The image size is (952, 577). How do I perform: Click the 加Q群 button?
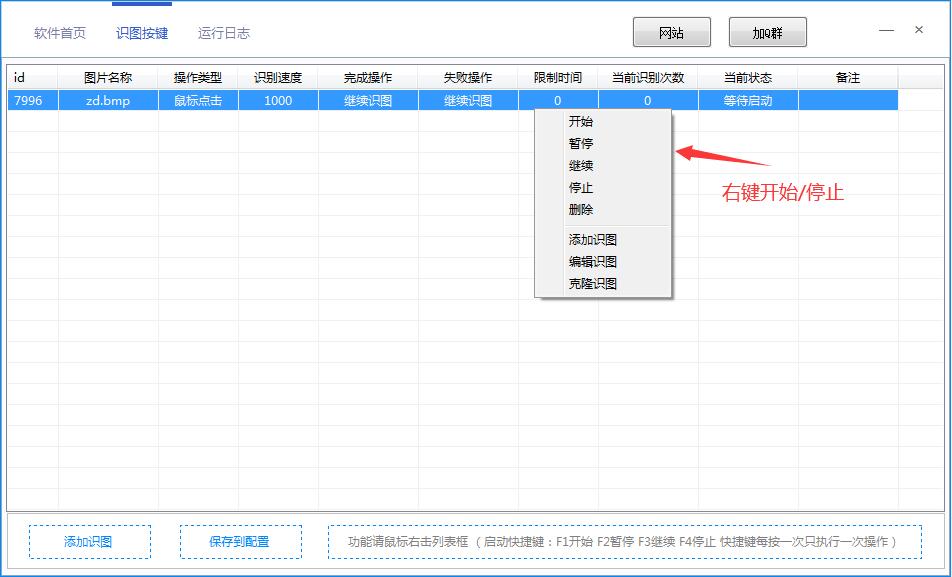767,32
